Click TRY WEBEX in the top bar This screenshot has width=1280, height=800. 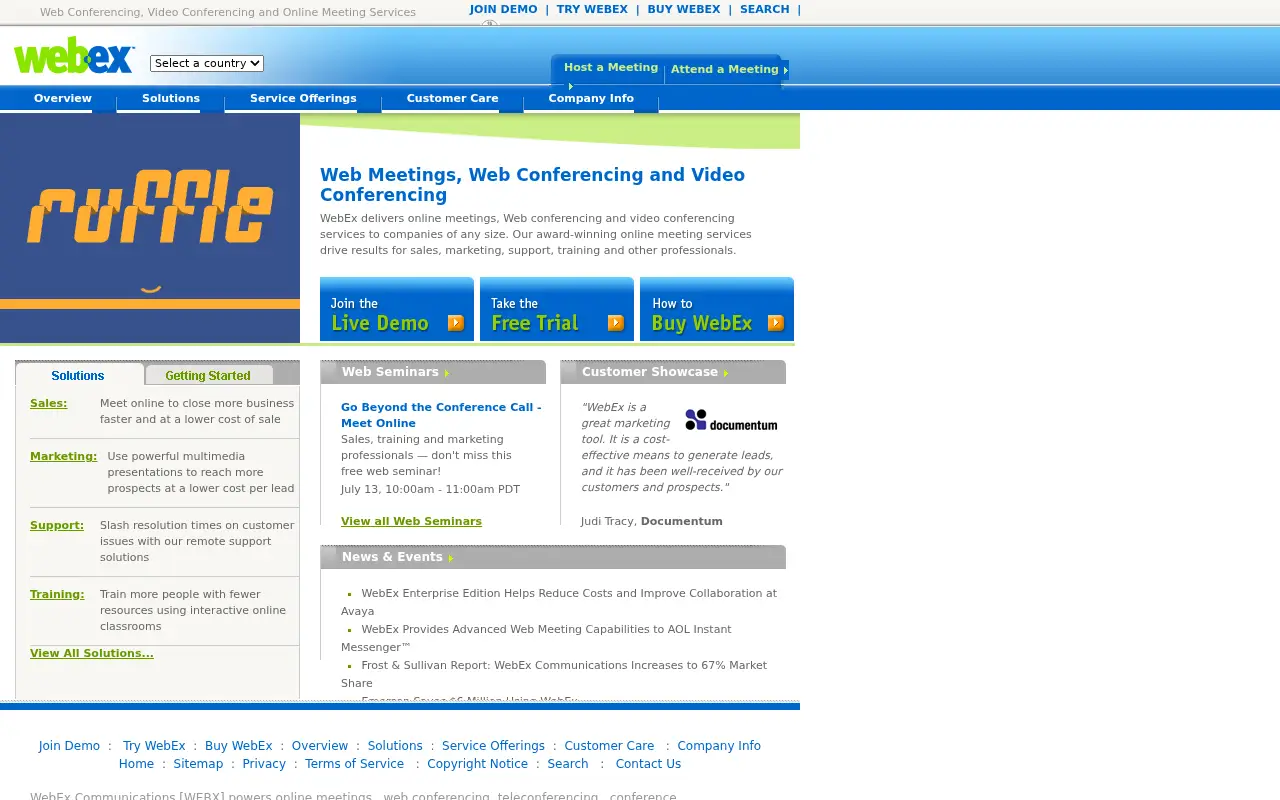click(x=592, y=9)
